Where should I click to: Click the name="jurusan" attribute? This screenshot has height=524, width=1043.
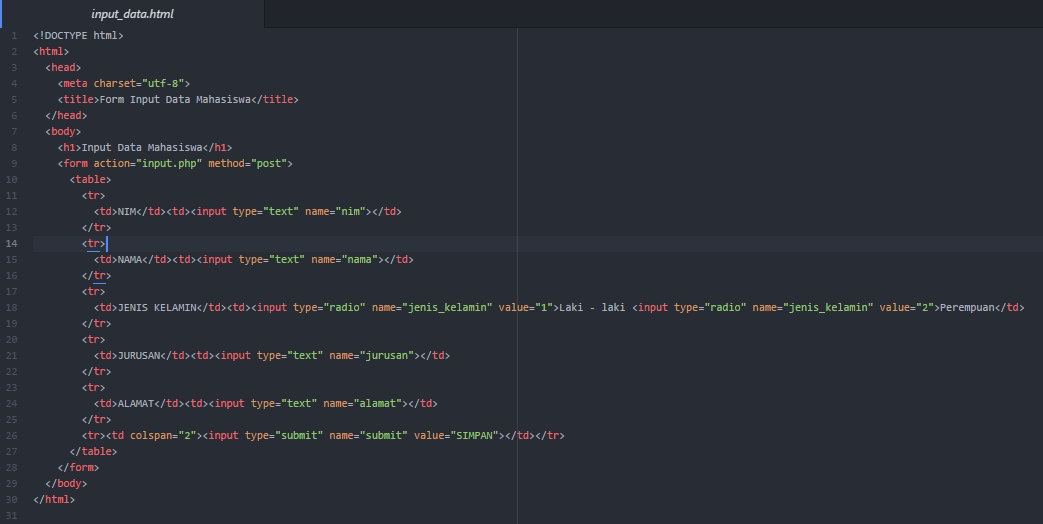pos(372,355)
